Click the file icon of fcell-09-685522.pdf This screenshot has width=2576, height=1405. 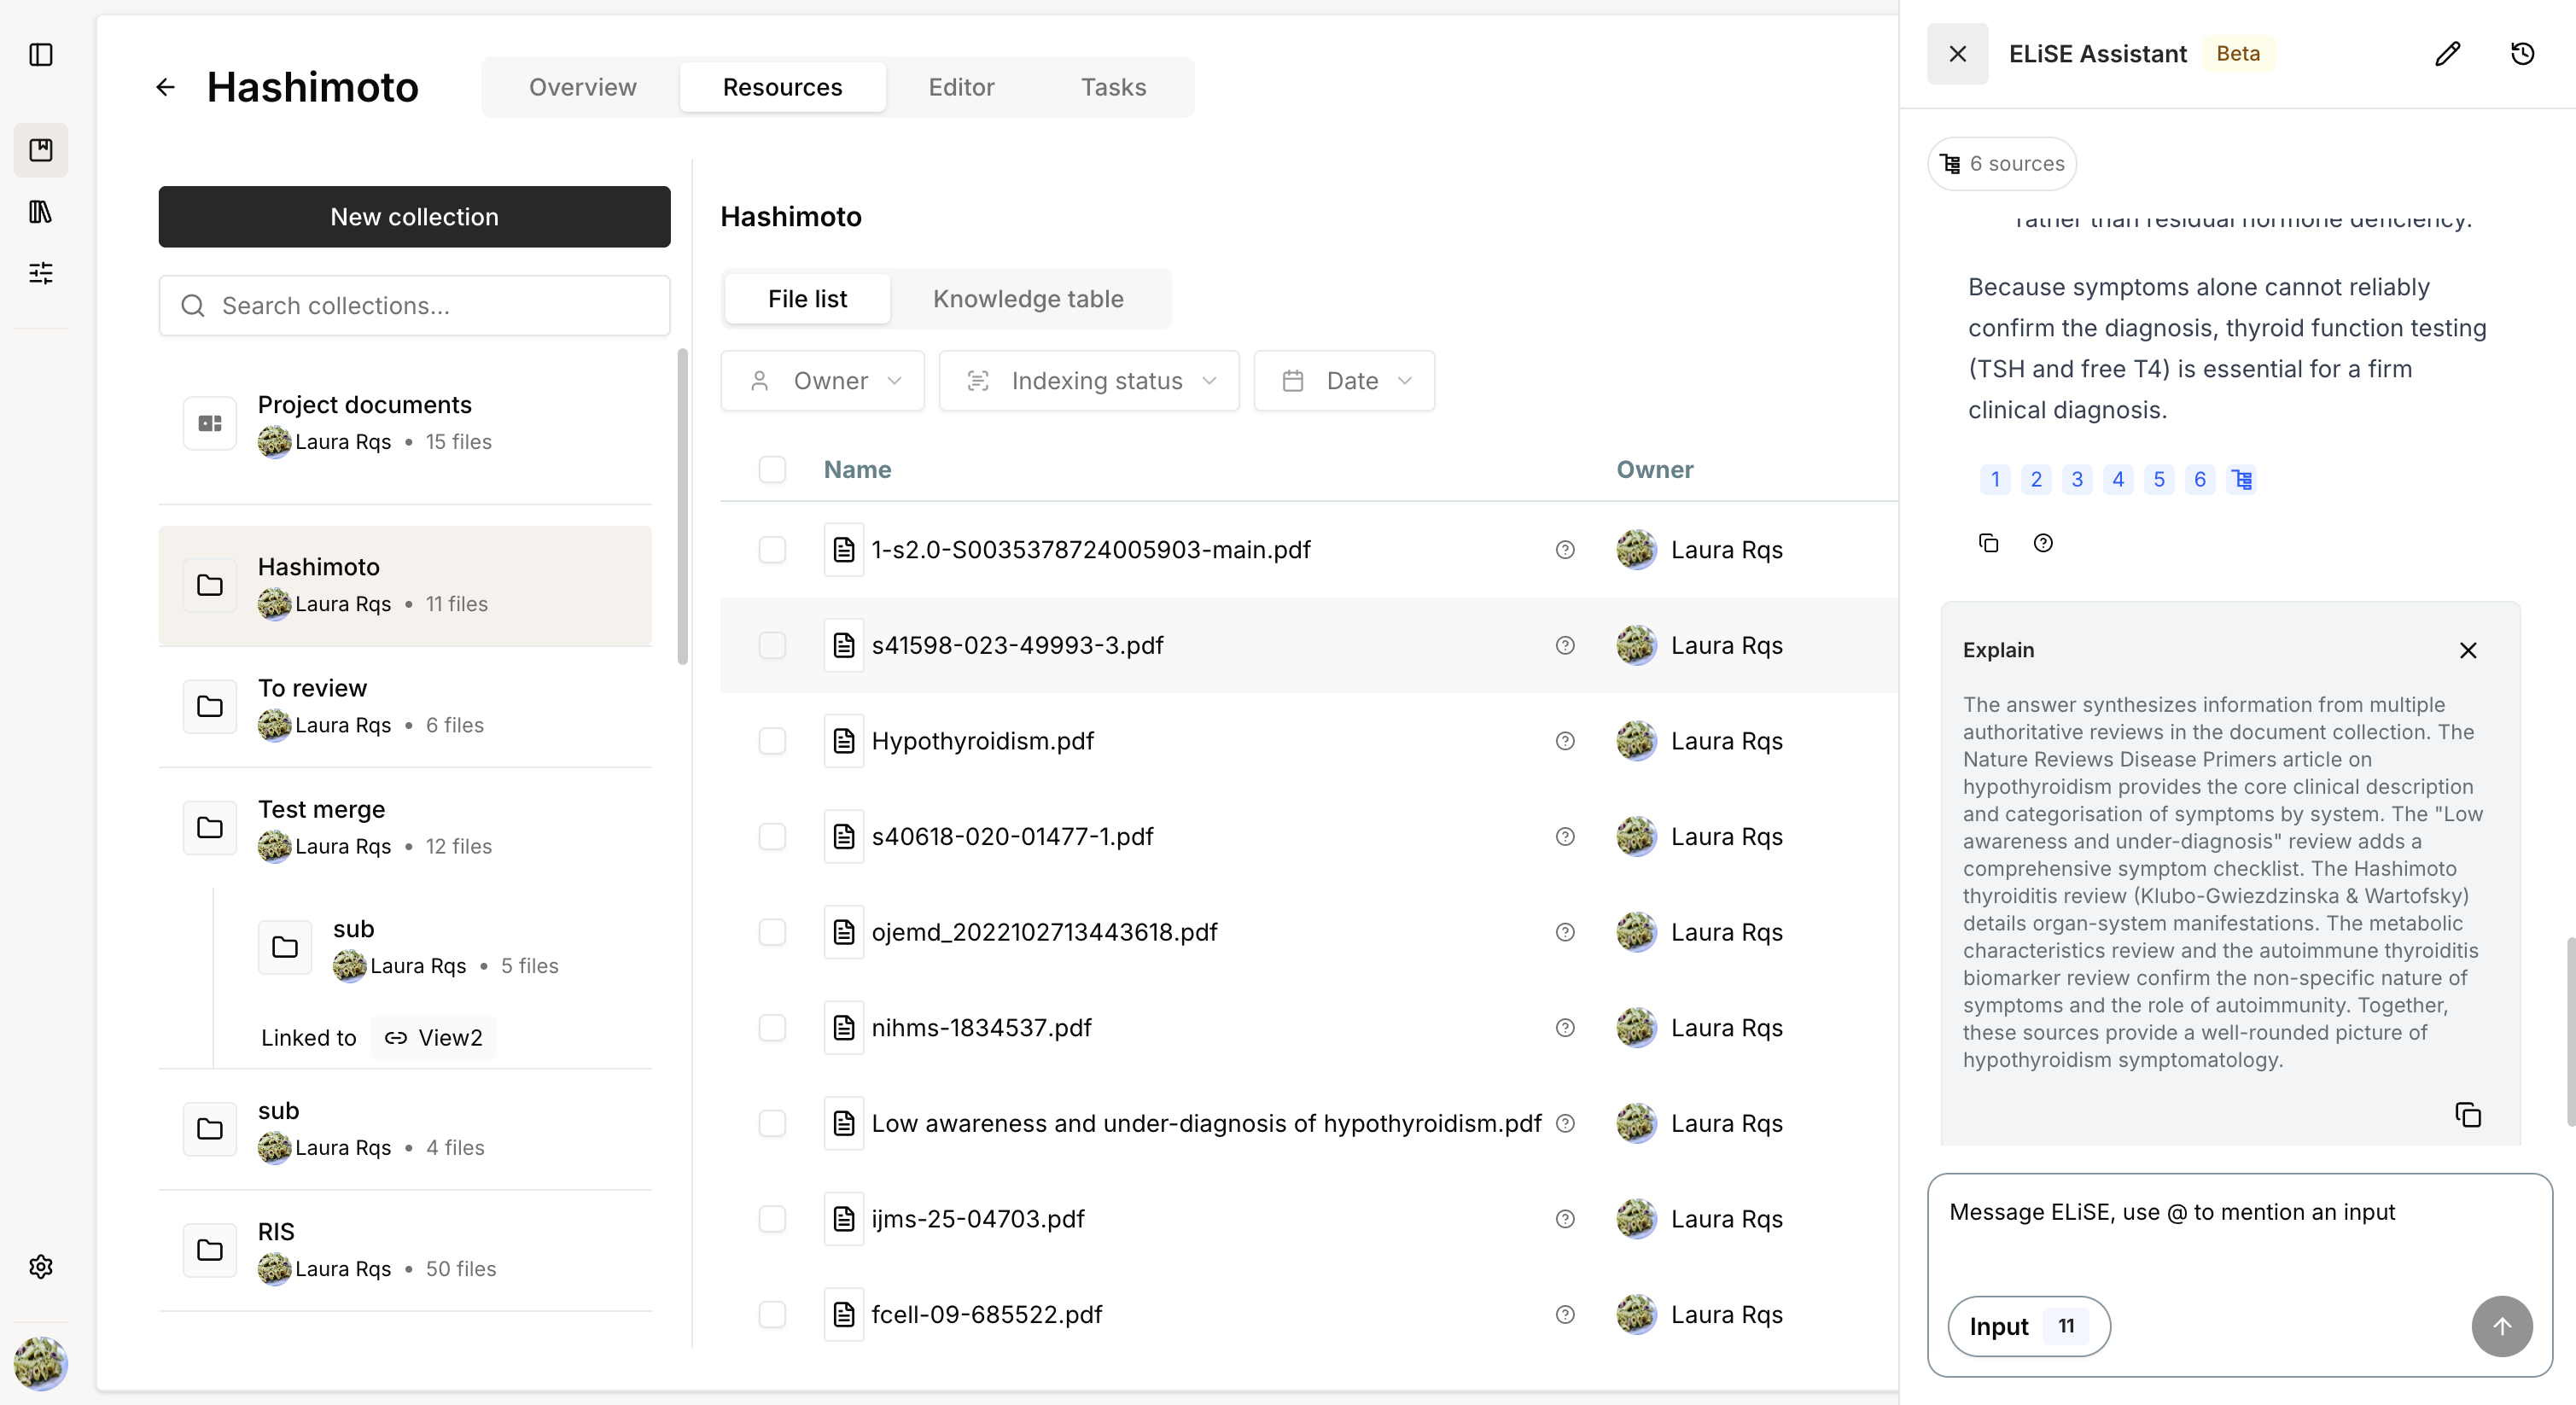pyautogui.click(x=844, y=1314)
